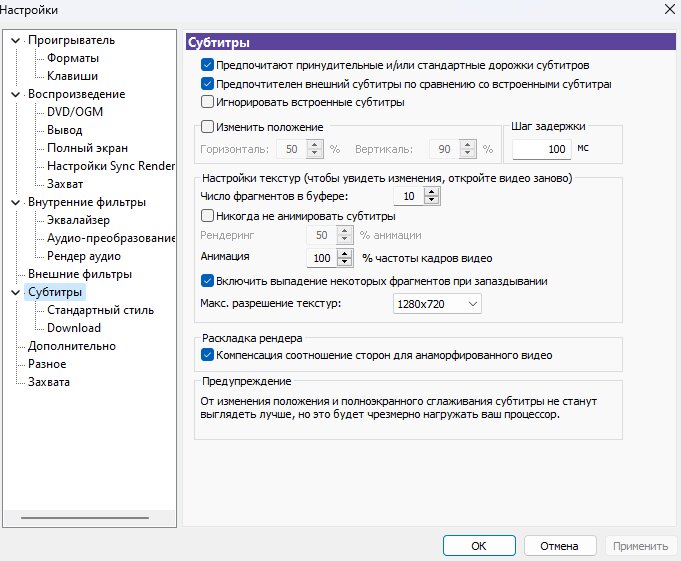Click the tree panel horizontal scrollbar
Screen dimensions: 681x561
(x=85, y=518)
